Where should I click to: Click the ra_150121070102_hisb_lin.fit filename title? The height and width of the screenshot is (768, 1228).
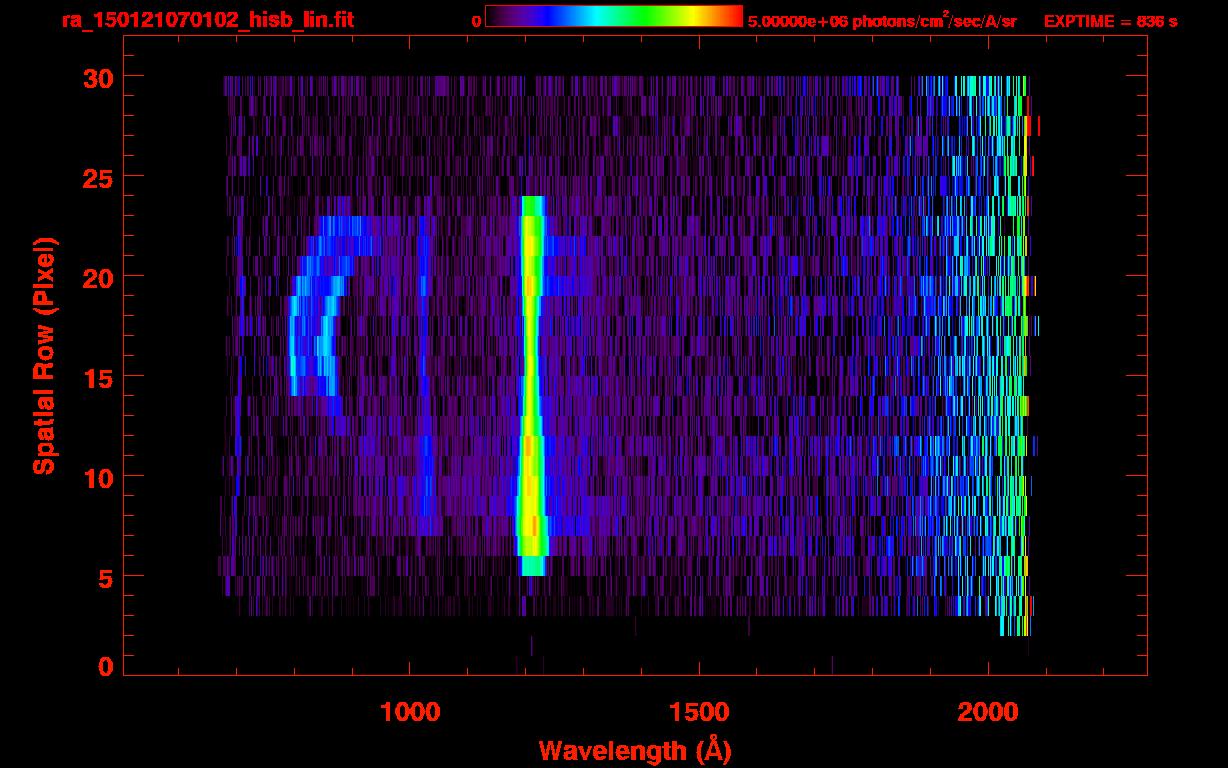(x=207, y=20)
